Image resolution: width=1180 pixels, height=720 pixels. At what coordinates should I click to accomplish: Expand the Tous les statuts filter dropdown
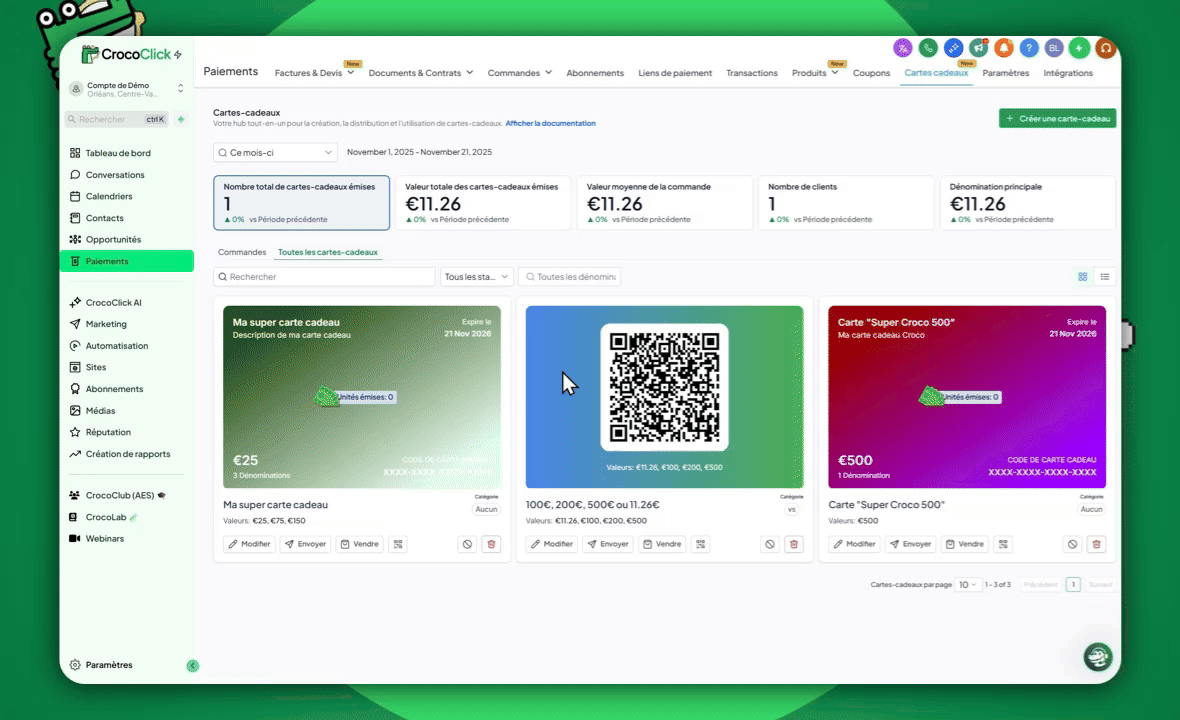476,277
